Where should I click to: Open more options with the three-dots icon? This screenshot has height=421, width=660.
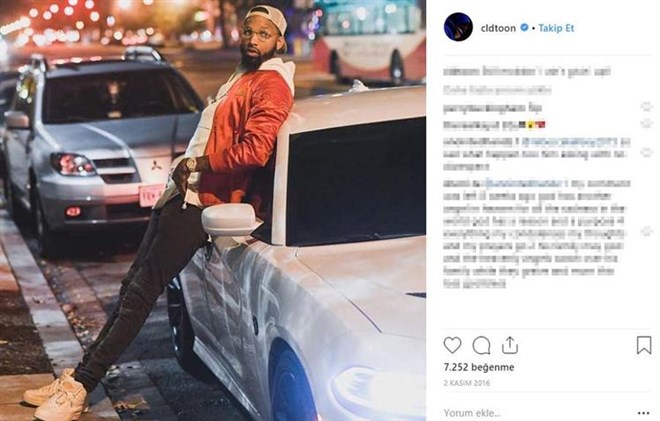(x=644, y=413)
